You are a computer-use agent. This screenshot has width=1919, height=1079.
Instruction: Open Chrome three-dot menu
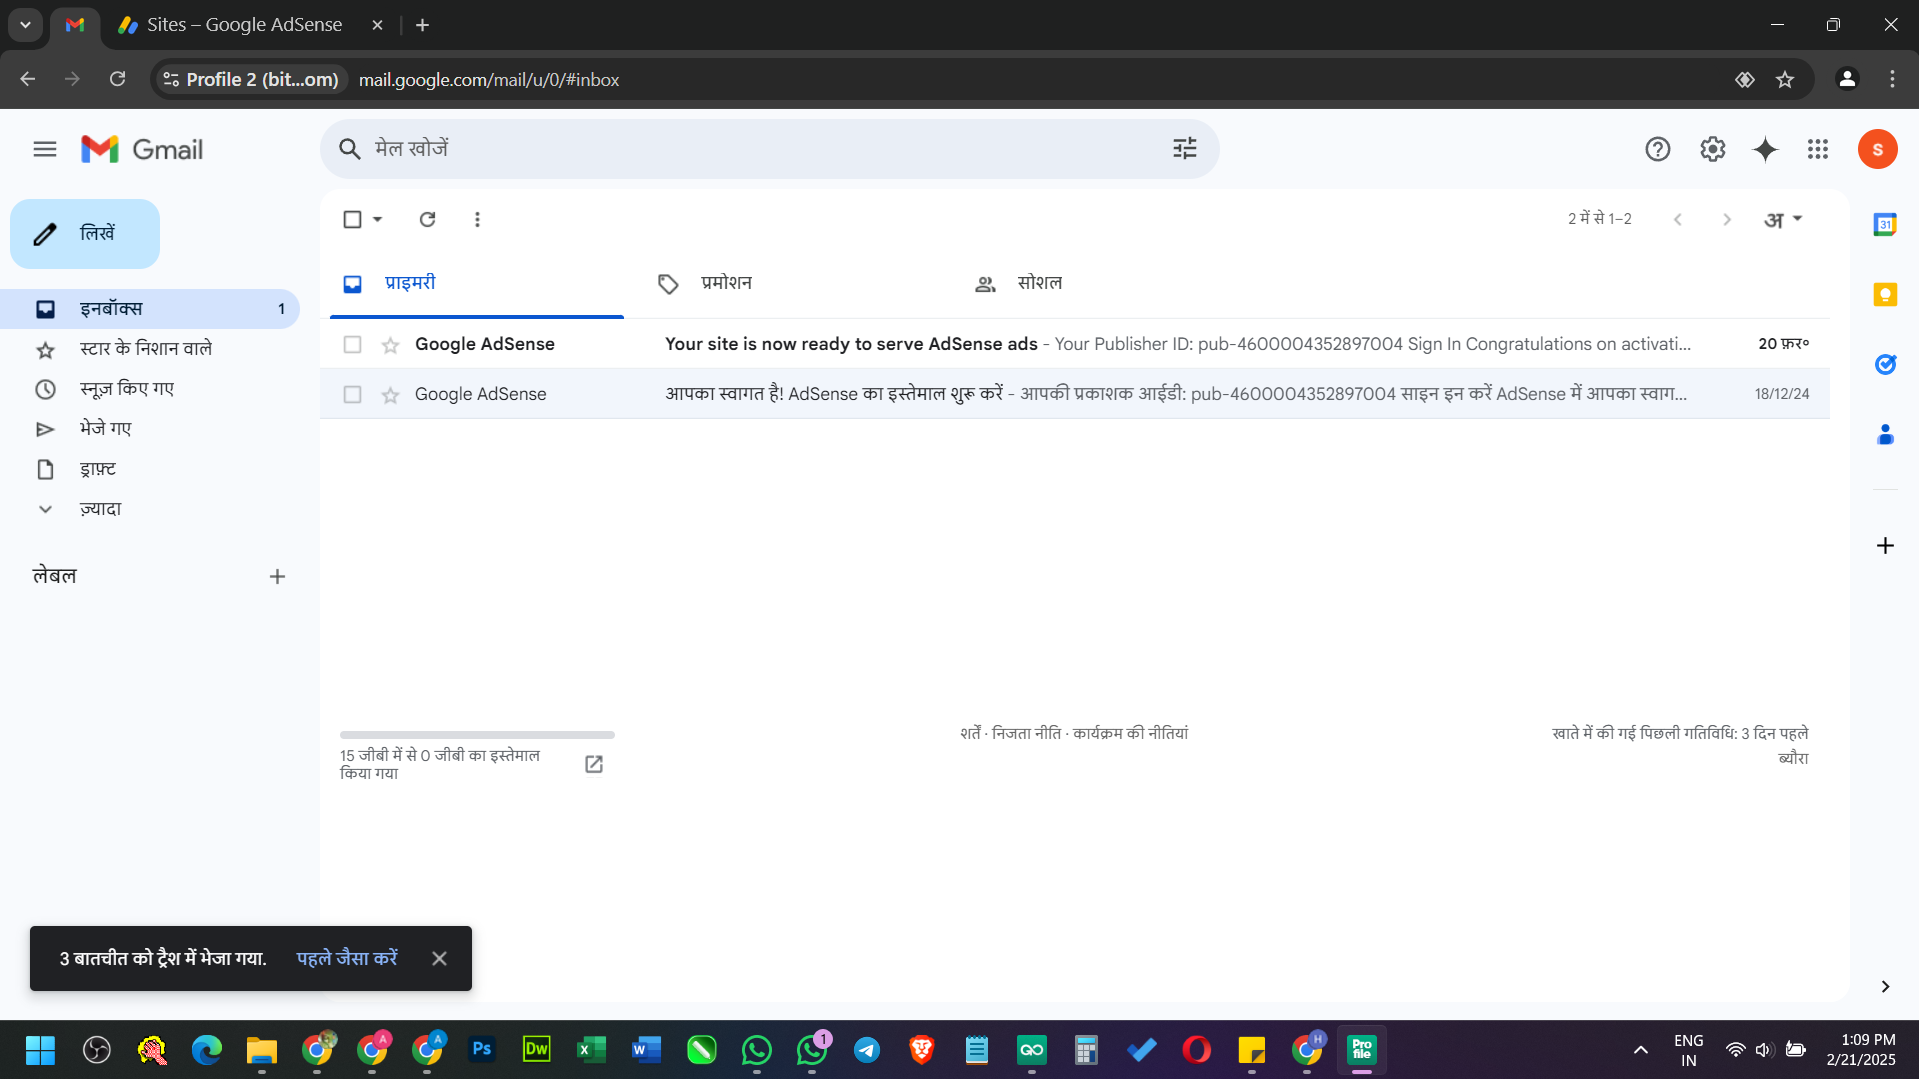1892,79
